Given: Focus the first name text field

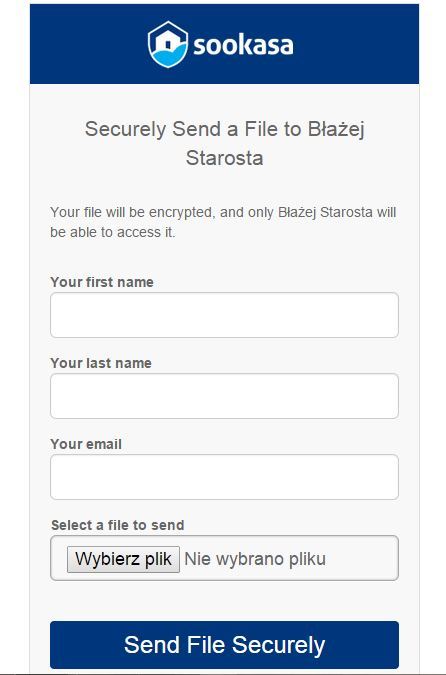Looking at the screenshot, I should click(x=224, y=315).
